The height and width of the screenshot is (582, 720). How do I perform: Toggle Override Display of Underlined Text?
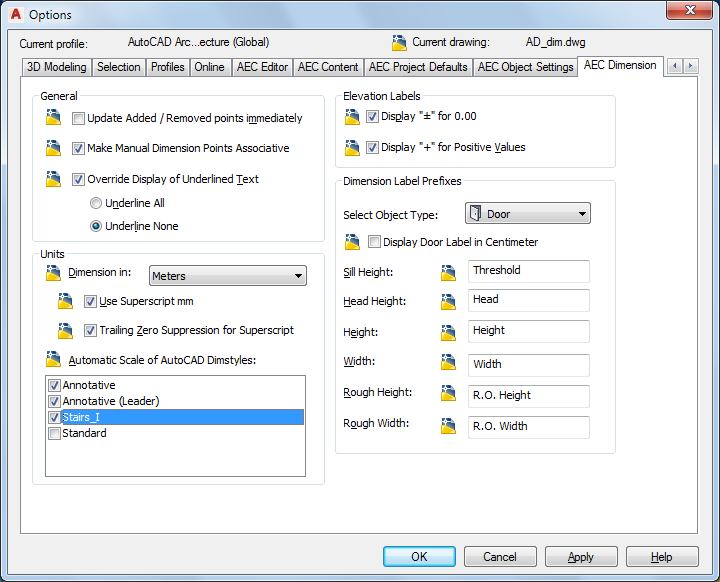tap(78, 179)
